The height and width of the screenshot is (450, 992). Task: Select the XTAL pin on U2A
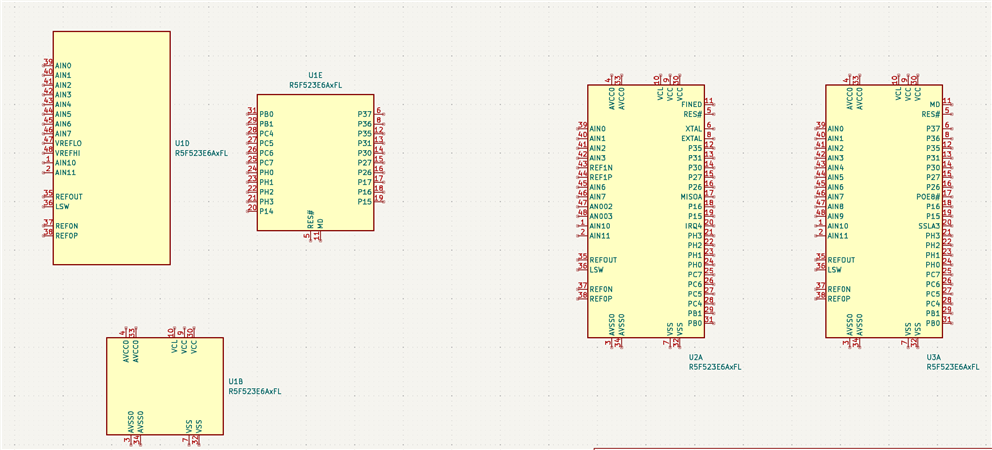coord(693,128)
